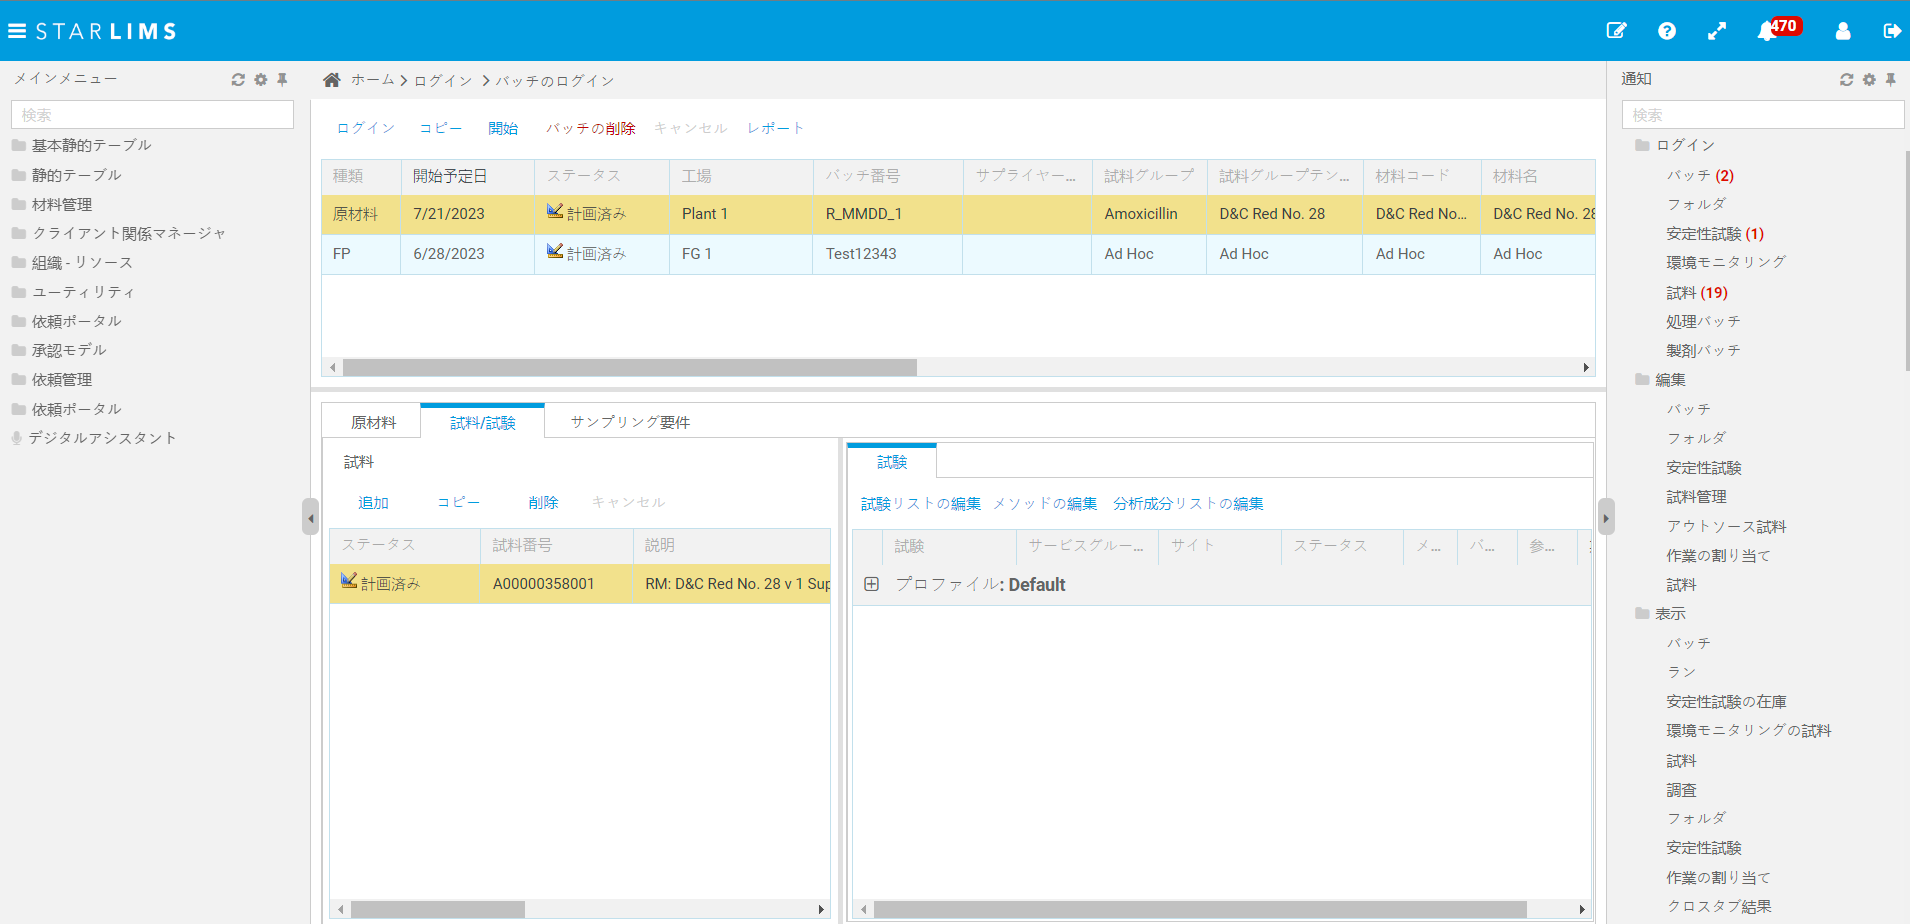Collapse the left main menu panel
This screenshot has width=1910, height=924.
pos(310,517)
